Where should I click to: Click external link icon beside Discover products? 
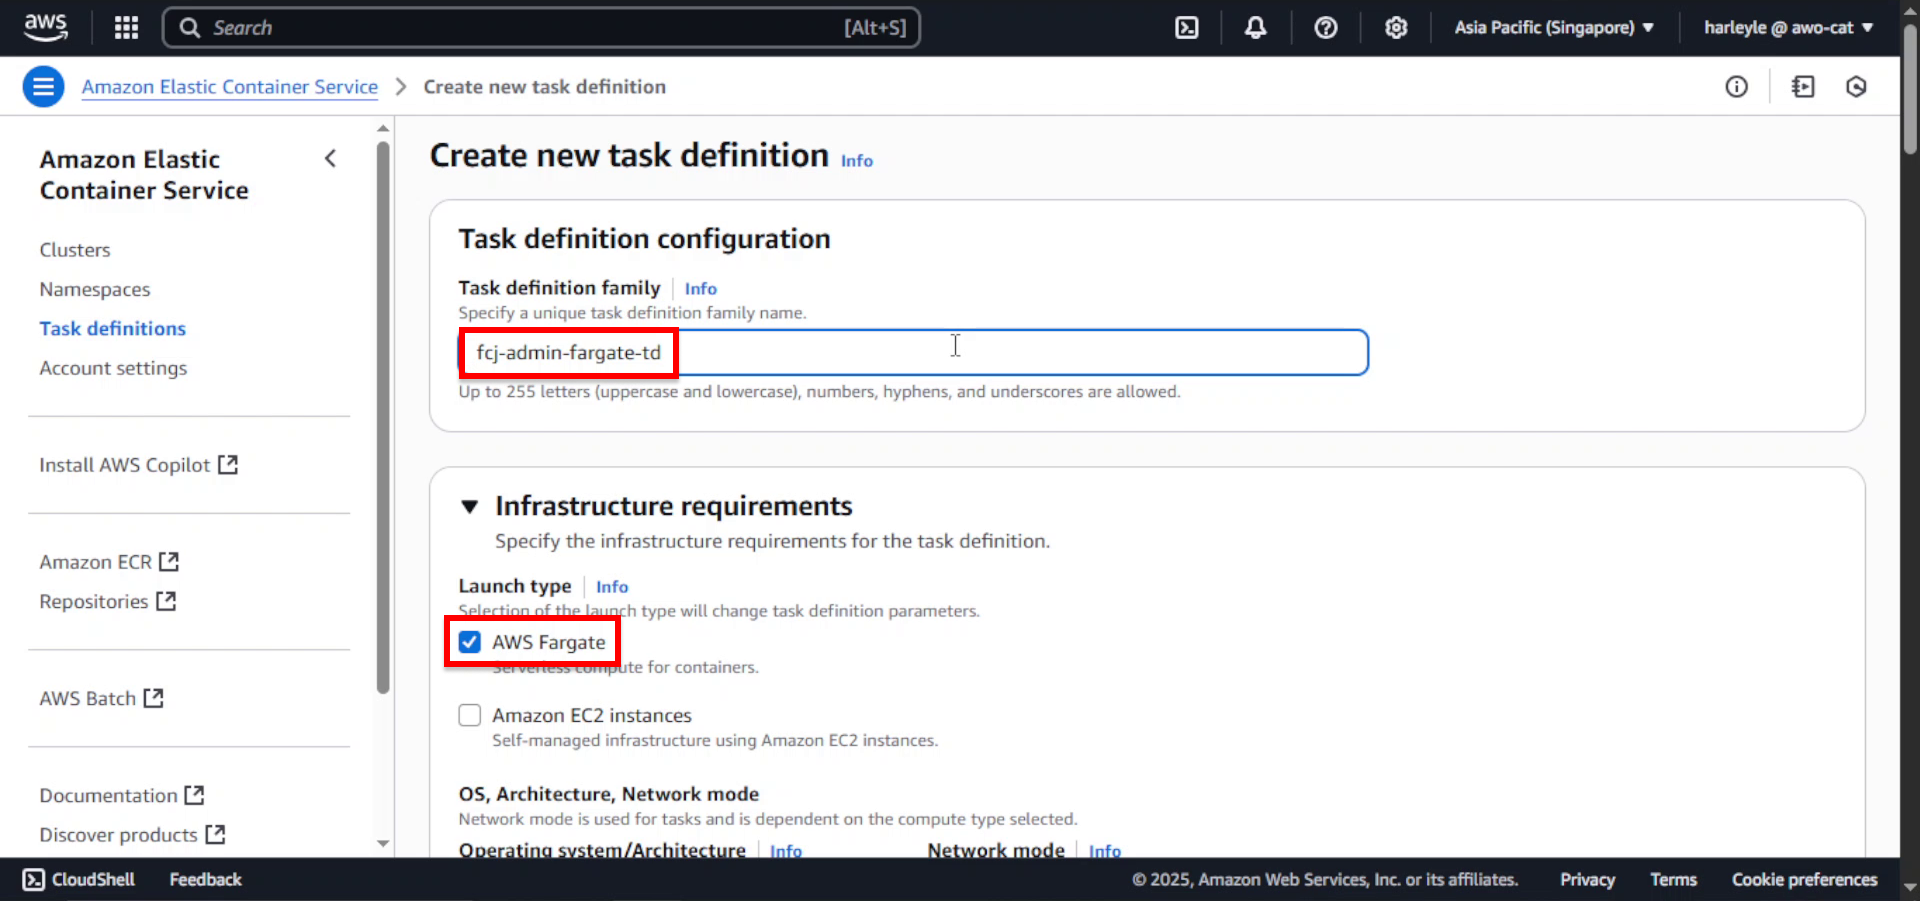215,833
